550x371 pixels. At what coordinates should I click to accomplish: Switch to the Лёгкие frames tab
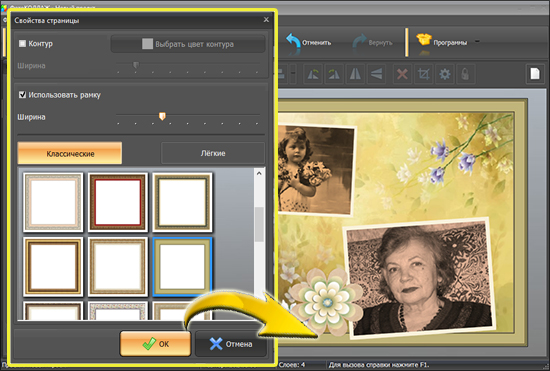pyautogui.click(x=213, y=153)
